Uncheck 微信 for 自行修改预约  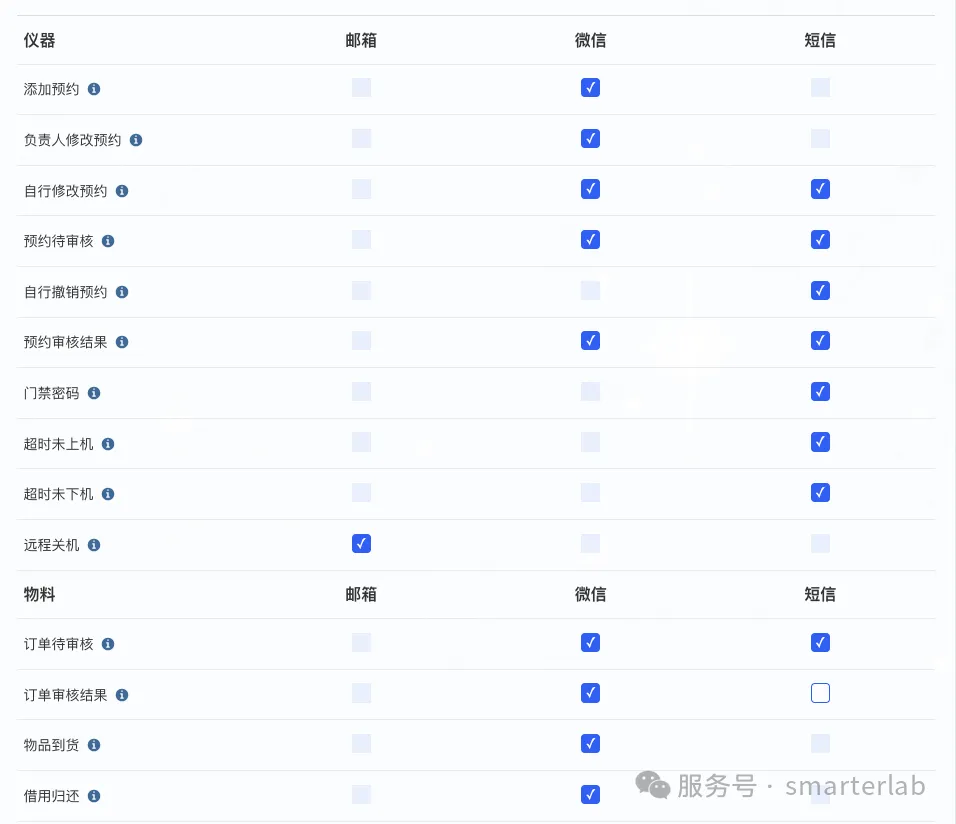[x=590, y=189]
